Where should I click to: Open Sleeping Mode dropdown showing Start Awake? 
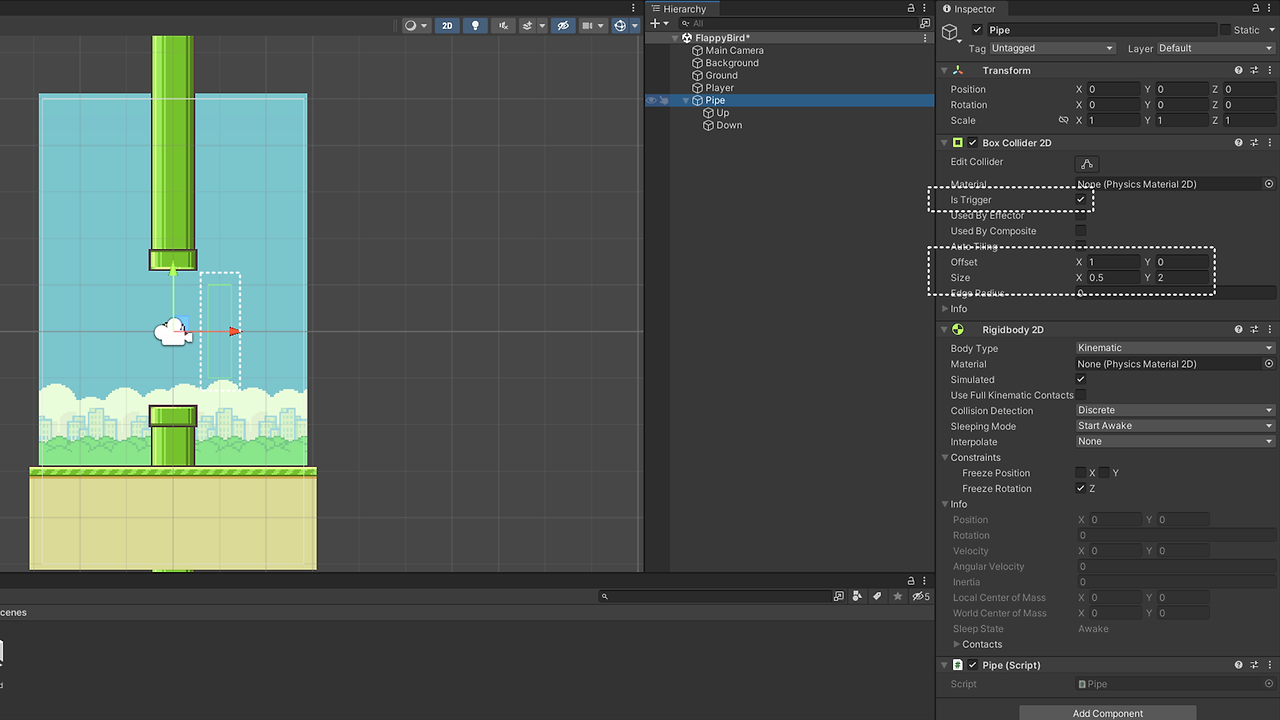tap(1175, 426)
